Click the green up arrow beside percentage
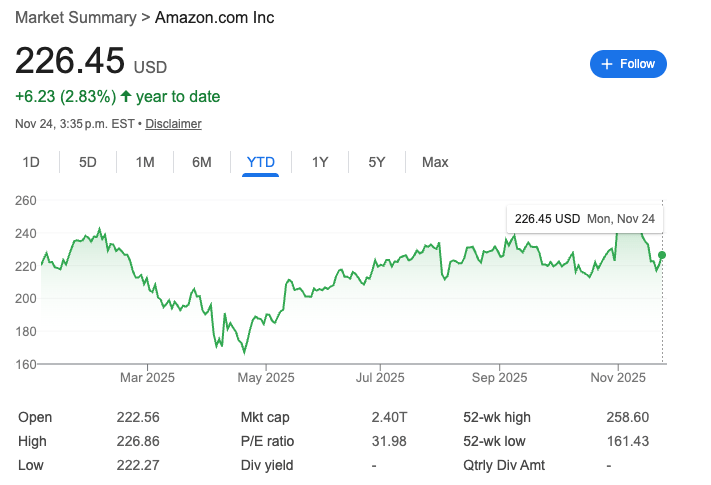 [126, 97]
